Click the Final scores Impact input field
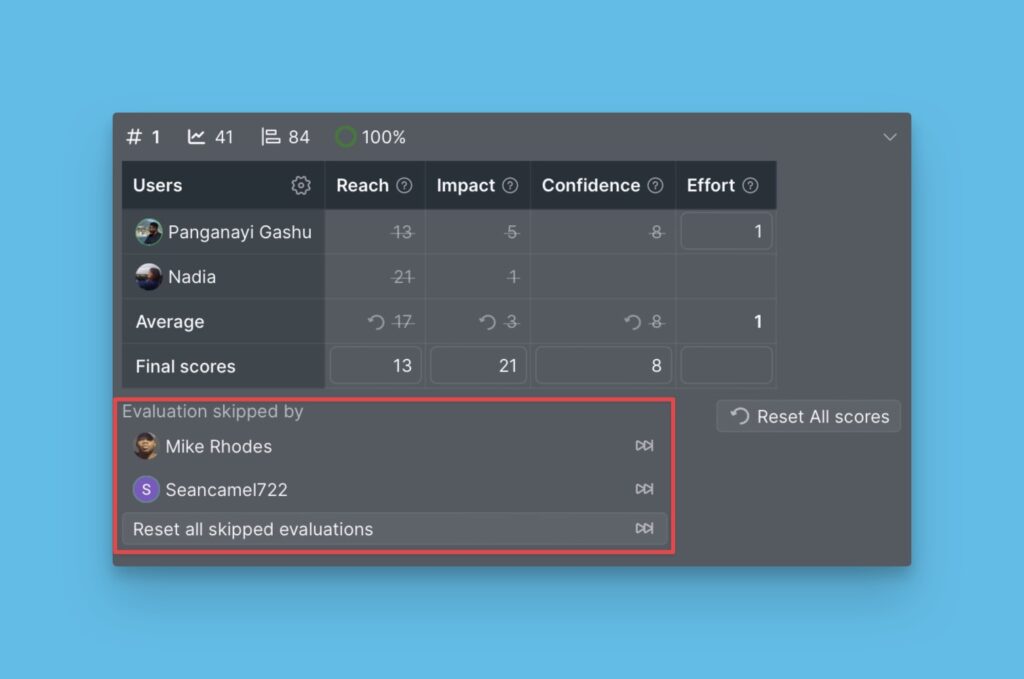 pos(479,366)
